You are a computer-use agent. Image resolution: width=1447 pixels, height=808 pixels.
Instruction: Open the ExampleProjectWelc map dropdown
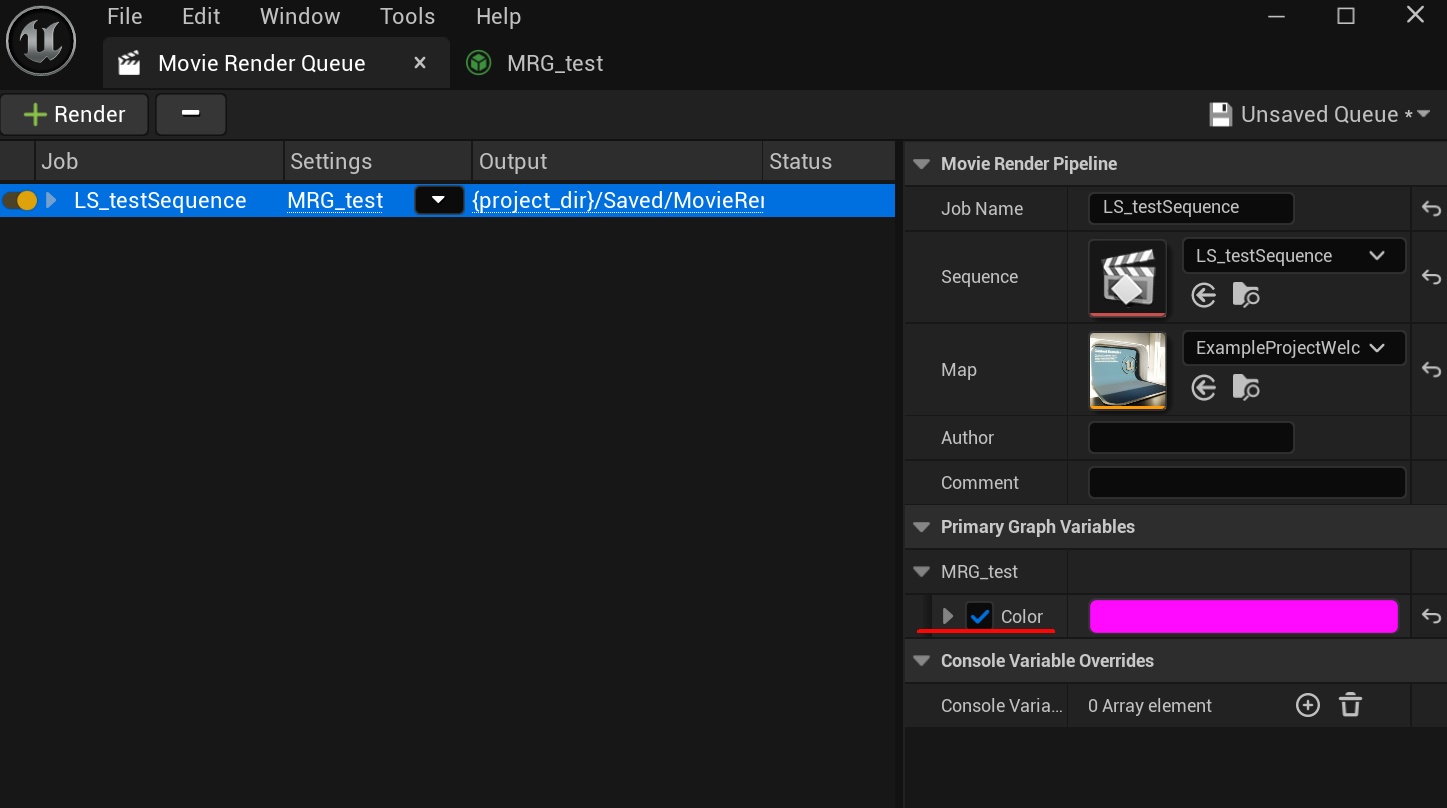coord(1293,348)
